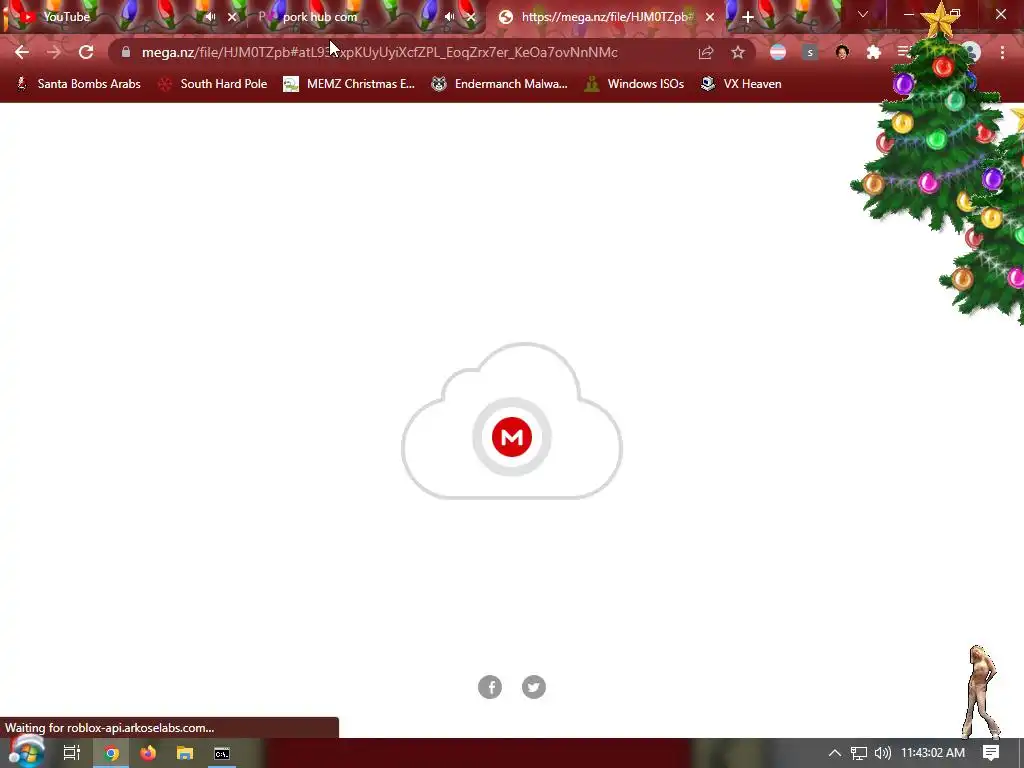Select the mega.nz file tab
Image resolution: width=1024 pixels, height=768 pixels.
tap(604, 17)
